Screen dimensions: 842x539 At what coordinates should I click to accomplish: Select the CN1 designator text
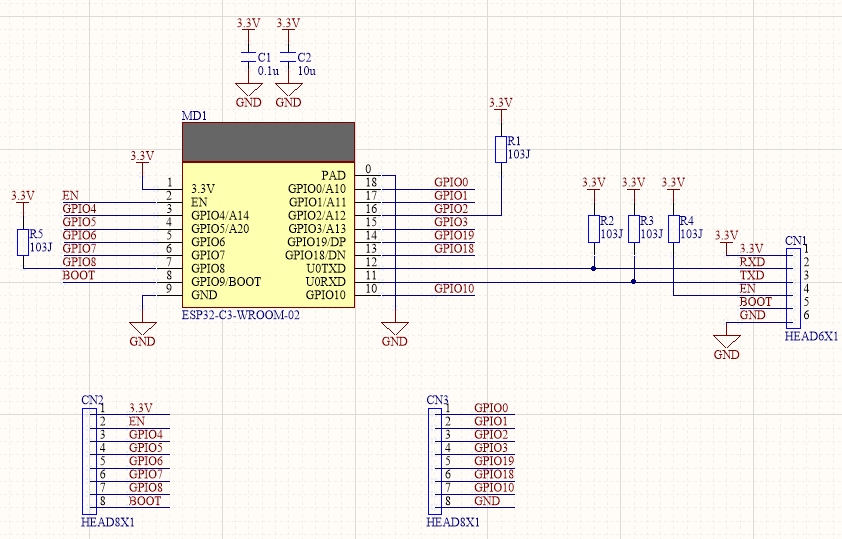click(x=796, y=241)
